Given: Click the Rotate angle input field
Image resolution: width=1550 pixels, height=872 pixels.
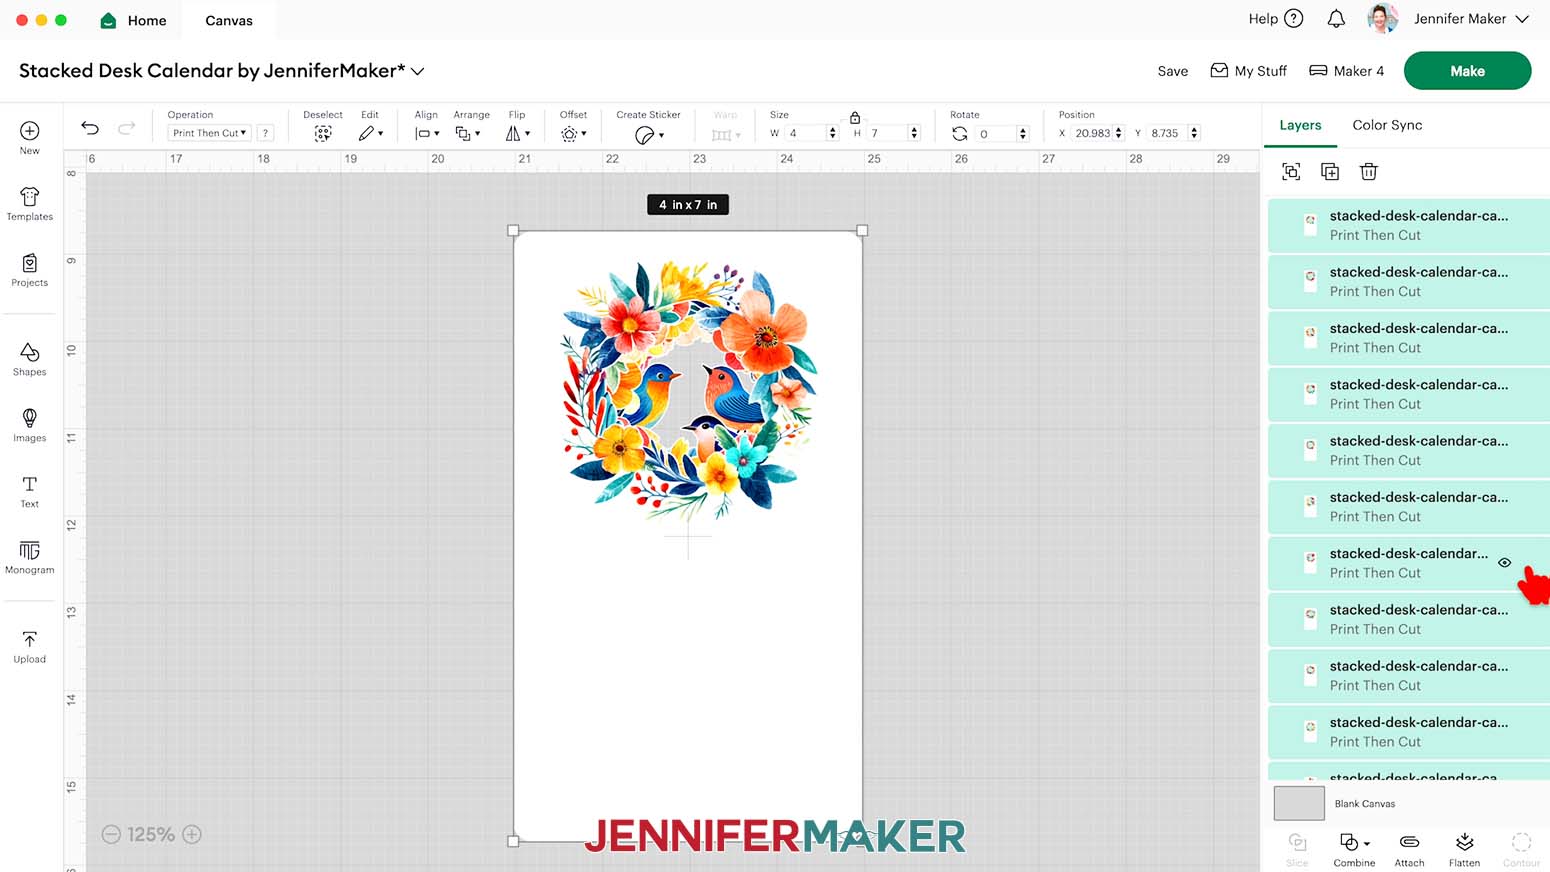Looking at the screenshot, I should coord(996,133).
